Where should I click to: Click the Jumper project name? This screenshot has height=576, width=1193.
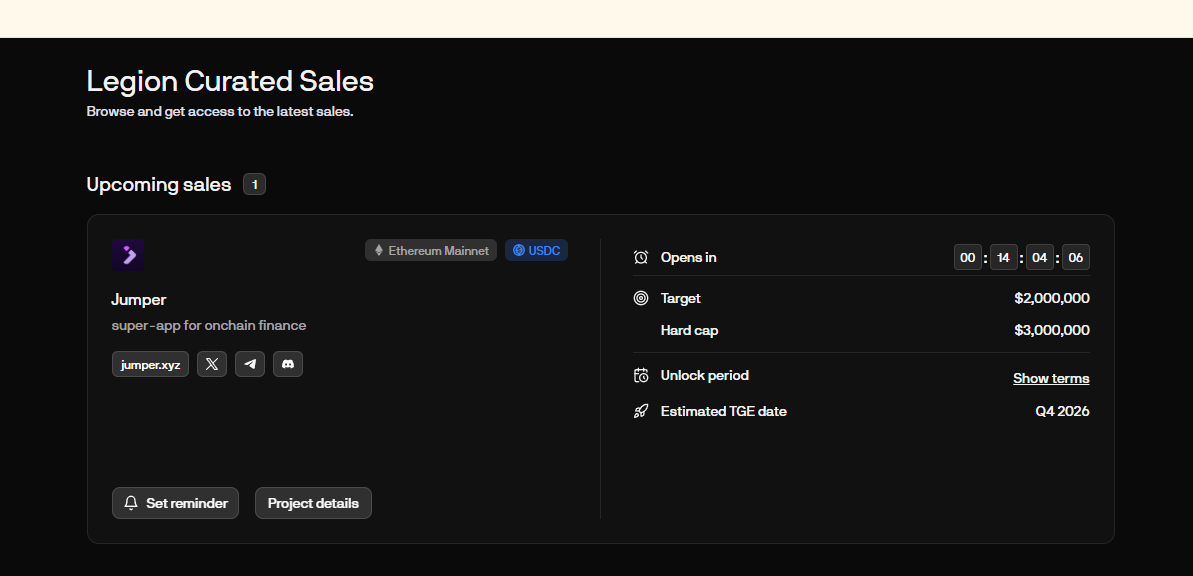(138, 299)
